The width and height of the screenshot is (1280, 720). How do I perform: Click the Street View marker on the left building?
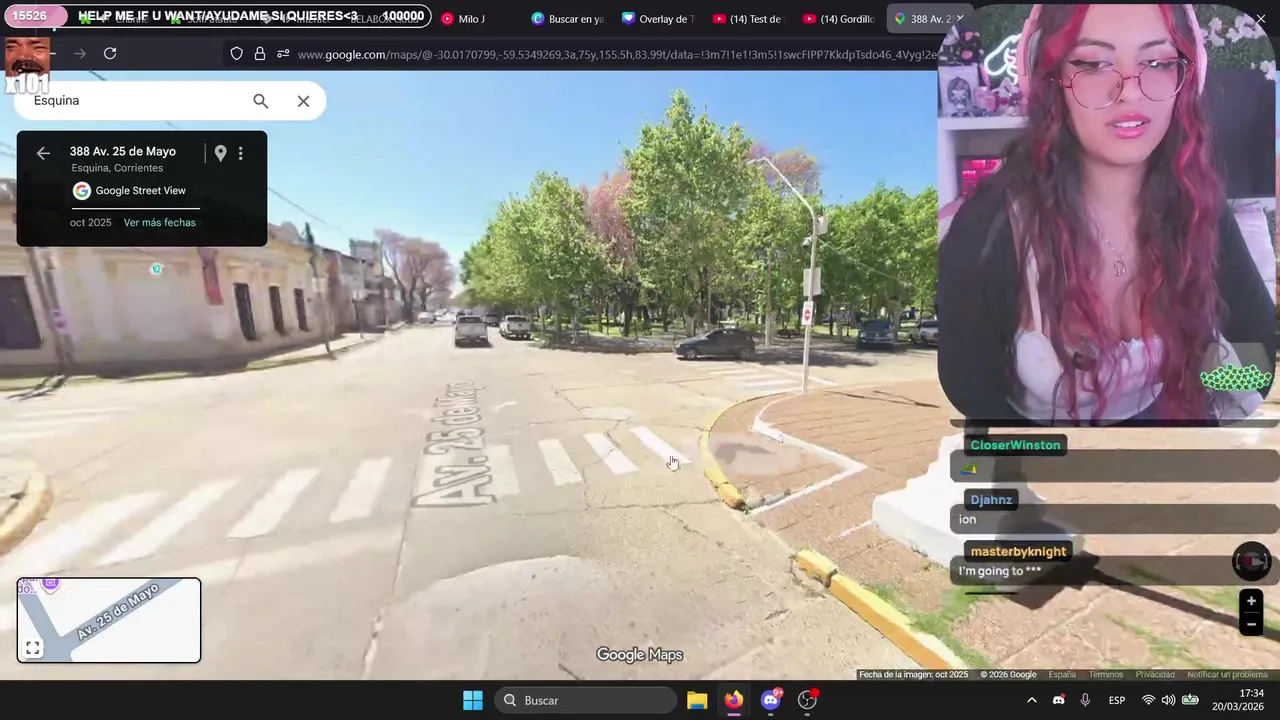tap(156, 269)
